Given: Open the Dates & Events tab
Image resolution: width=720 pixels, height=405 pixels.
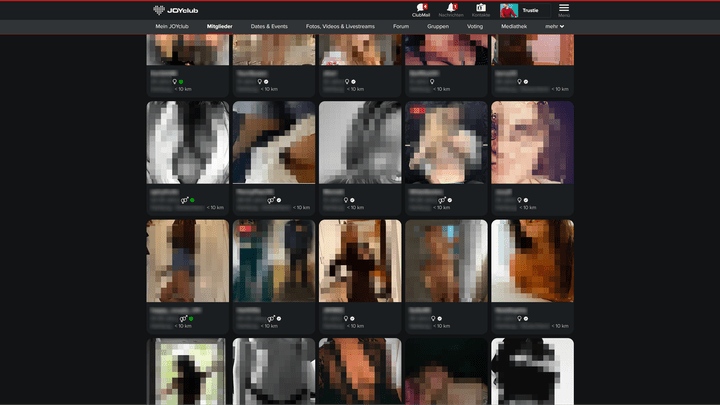Looking at the screenshot, I should coord(269,26).
